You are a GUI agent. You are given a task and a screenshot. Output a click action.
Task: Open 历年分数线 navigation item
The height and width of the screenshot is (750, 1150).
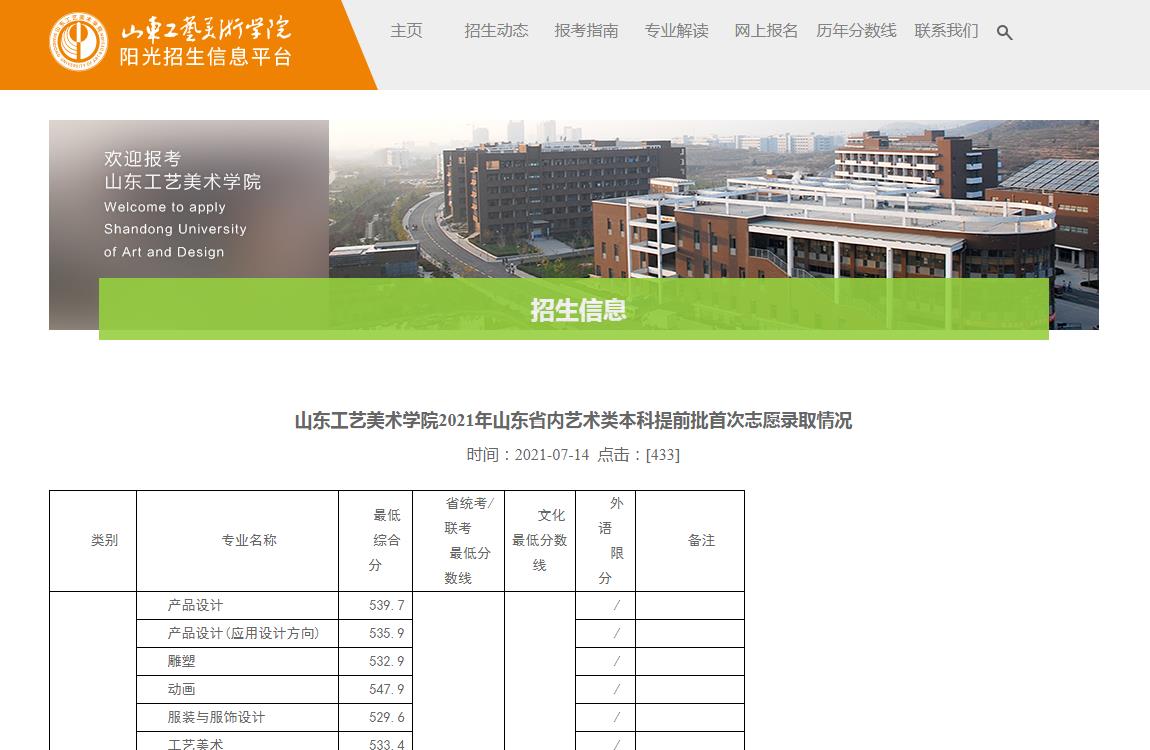coord(857,31)
